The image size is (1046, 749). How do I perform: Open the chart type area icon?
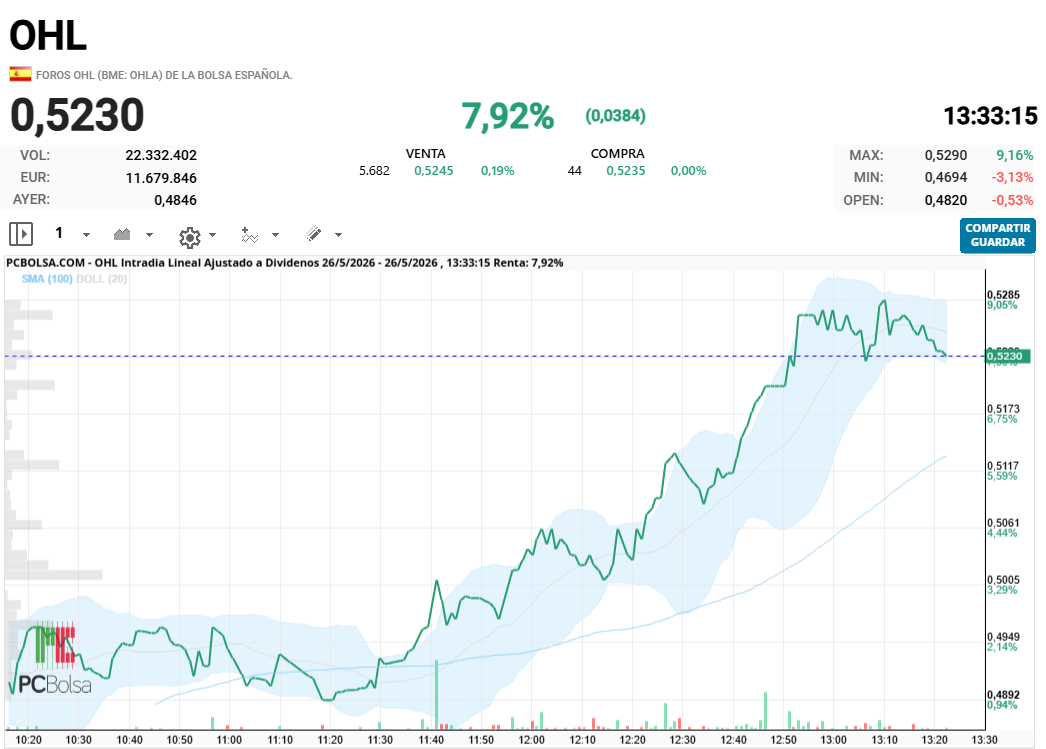(122, 234)
